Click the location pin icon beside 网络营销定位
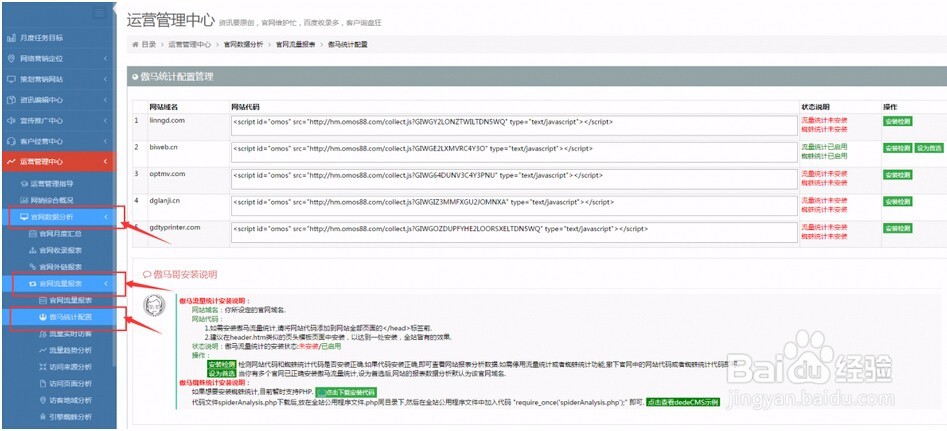 [11, 59]
